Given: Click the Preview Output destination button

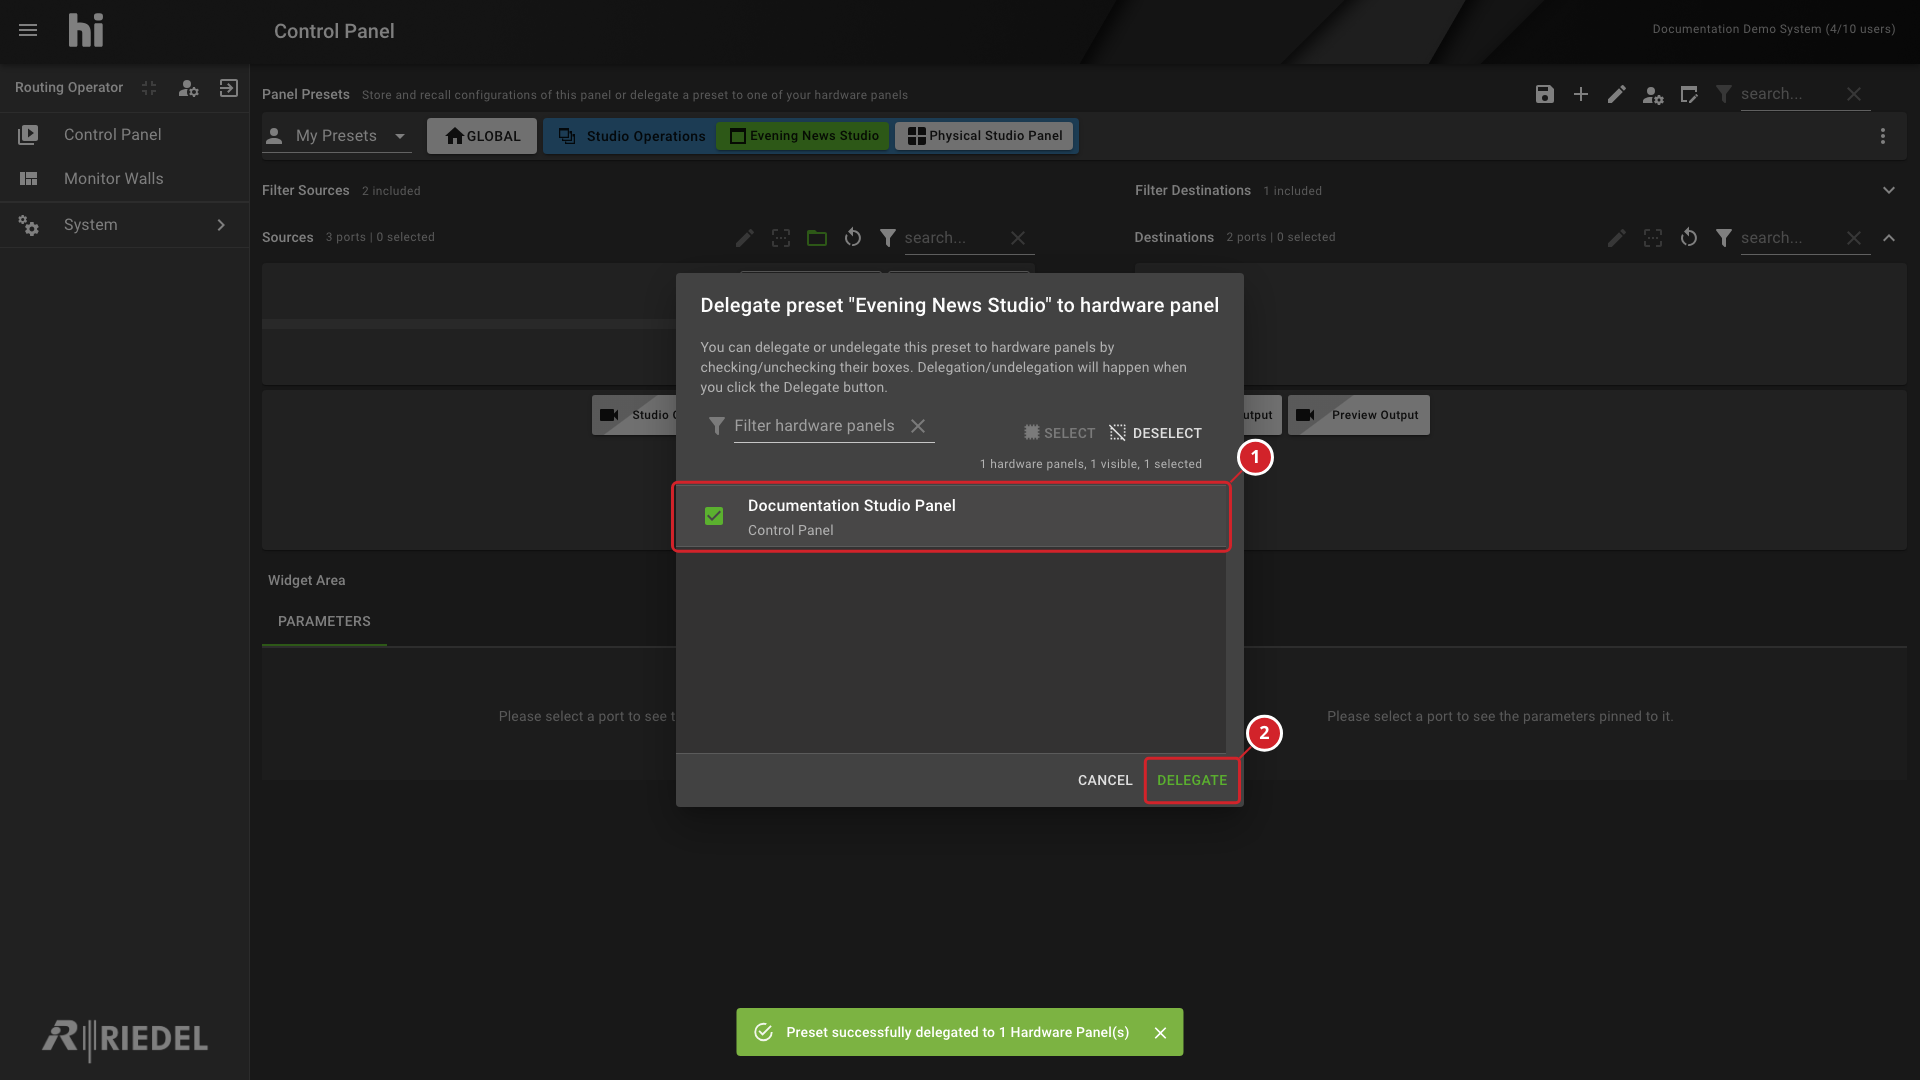Looking at the screenshot, I should coord(1359,415).
